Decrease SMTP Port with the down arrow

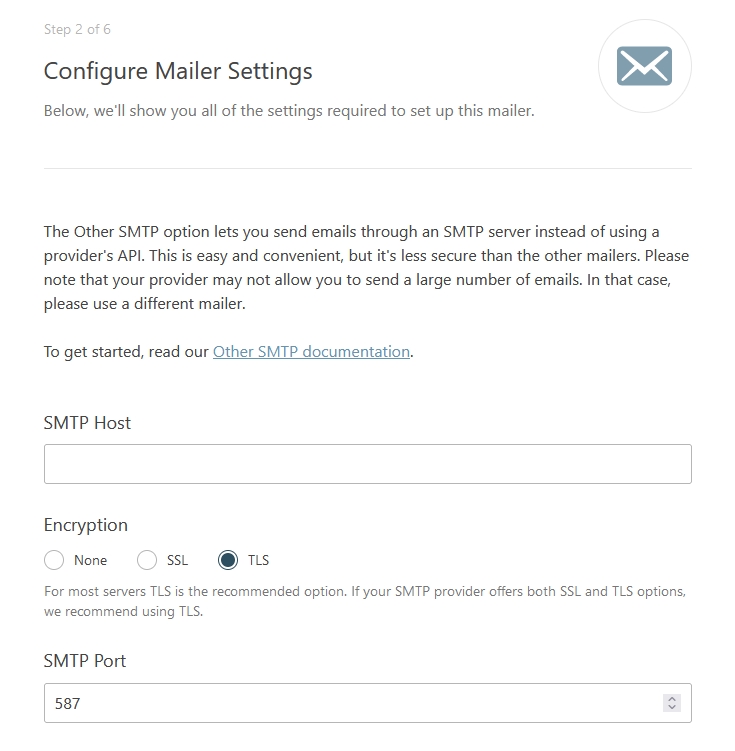(672, 707)
